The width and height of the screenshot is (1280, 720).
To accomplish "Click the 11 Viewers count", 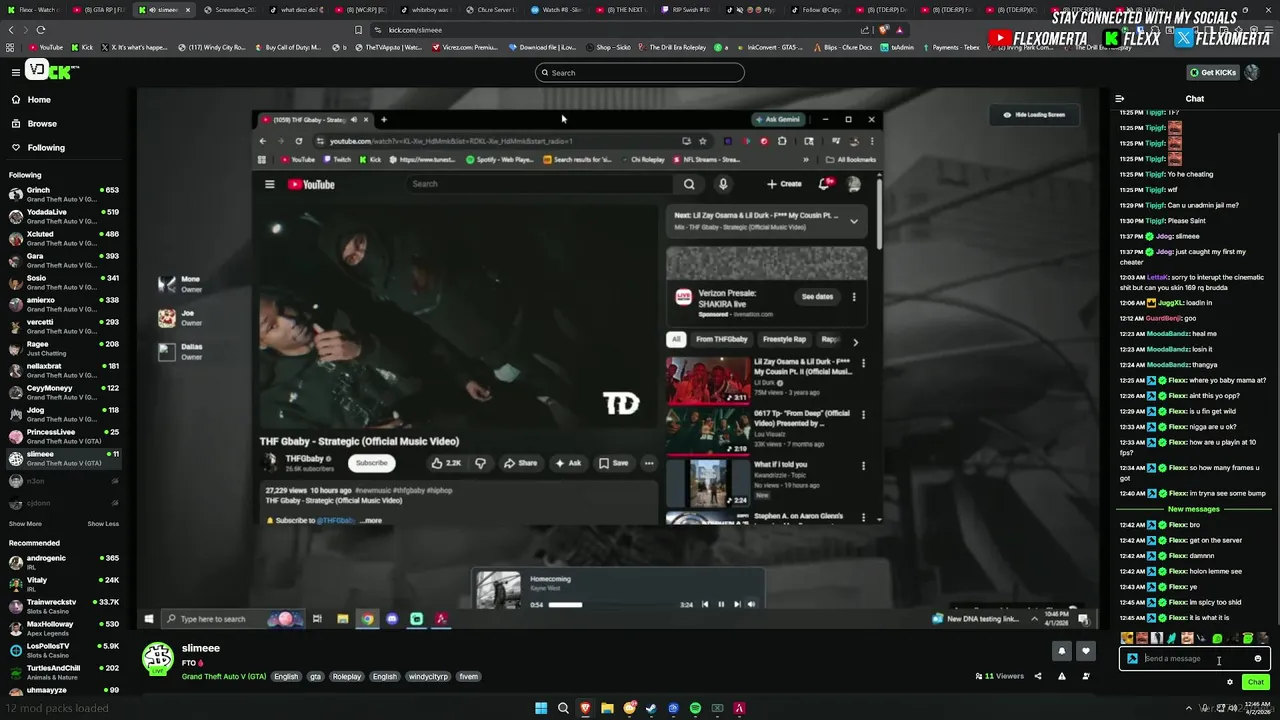I will tap(1000, 676).
